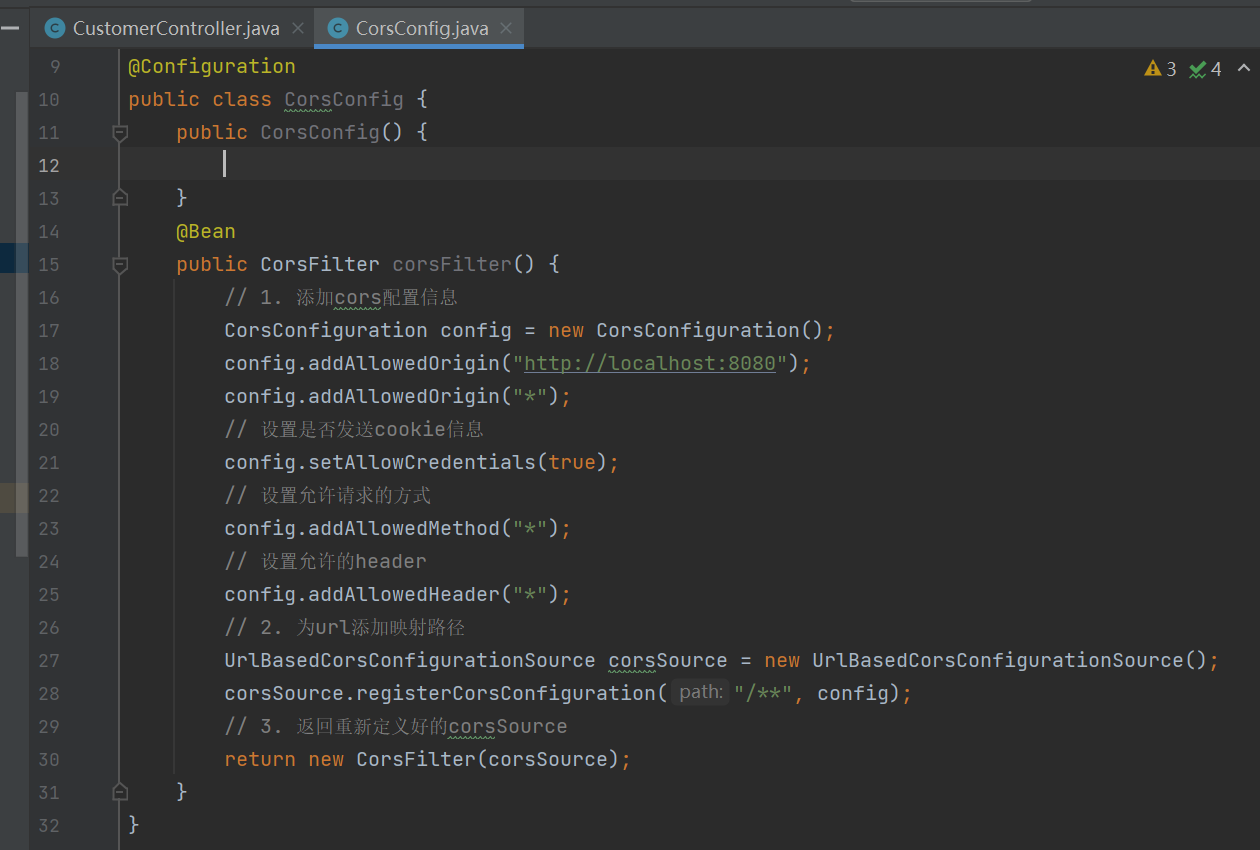Click the CorsConfig.java class icon

point(338,29)
